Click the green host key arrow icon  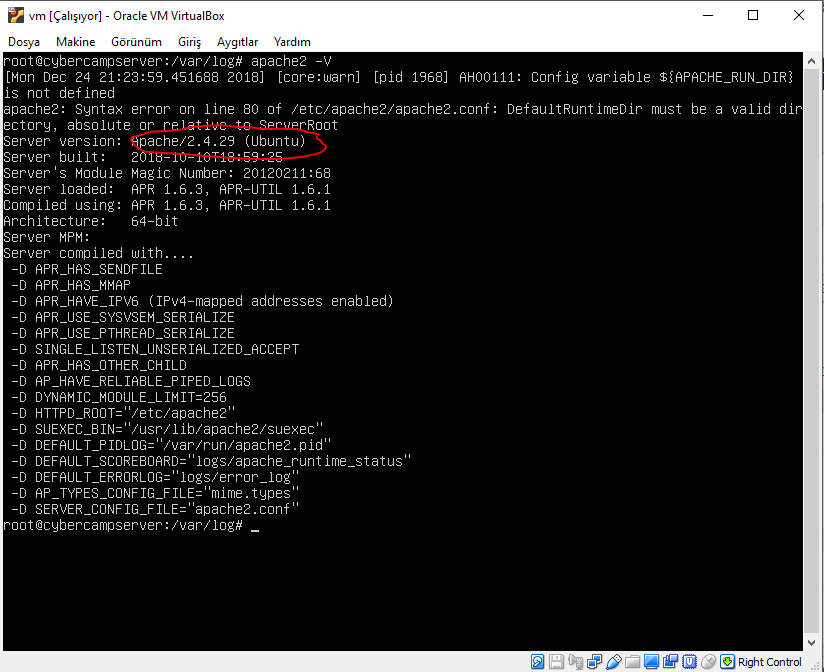coord(727,661)
